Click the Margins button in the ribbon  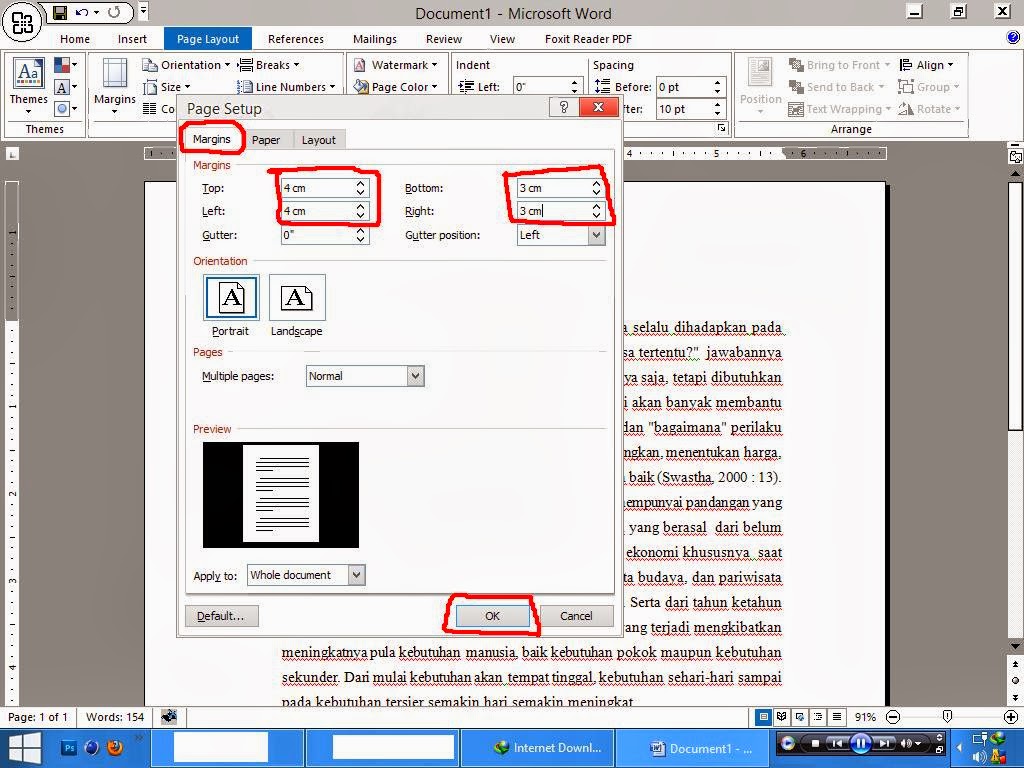113,88
